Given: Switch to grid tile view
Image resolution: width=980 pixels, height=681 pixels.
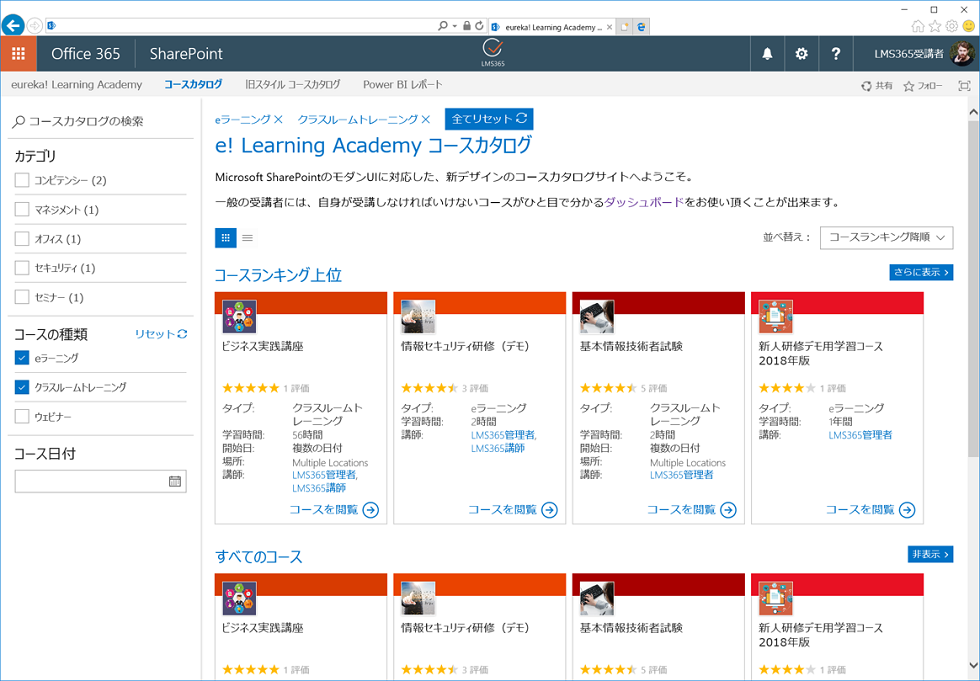Looking at the screenshot, I should 225,238.
